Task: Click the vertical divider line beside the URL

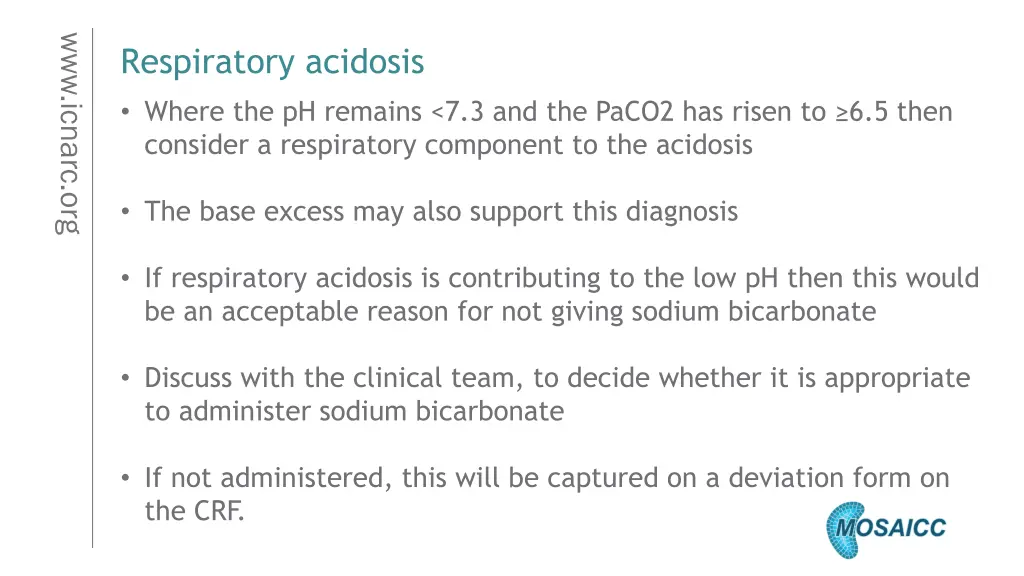Action: point(93,288)
